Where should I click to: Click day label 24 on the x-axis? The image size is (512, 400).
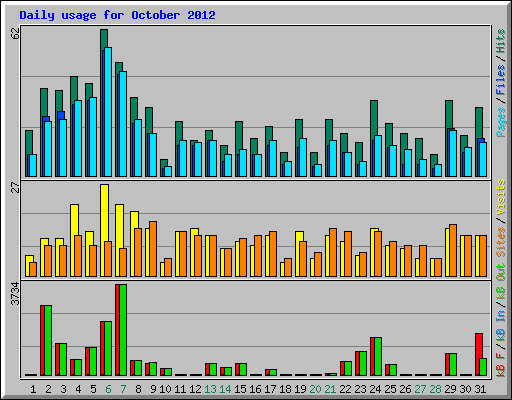(x=375, y=389)
